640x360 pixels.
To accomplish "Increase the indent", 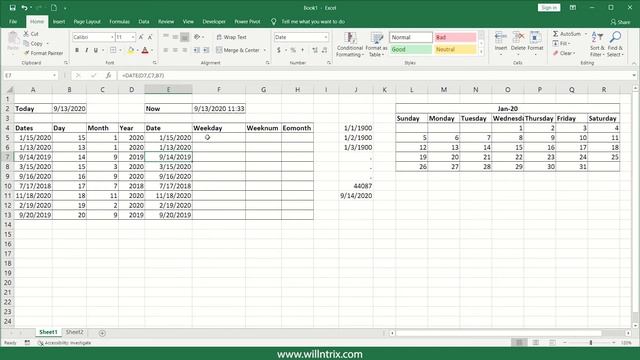I will pos(206,50).
